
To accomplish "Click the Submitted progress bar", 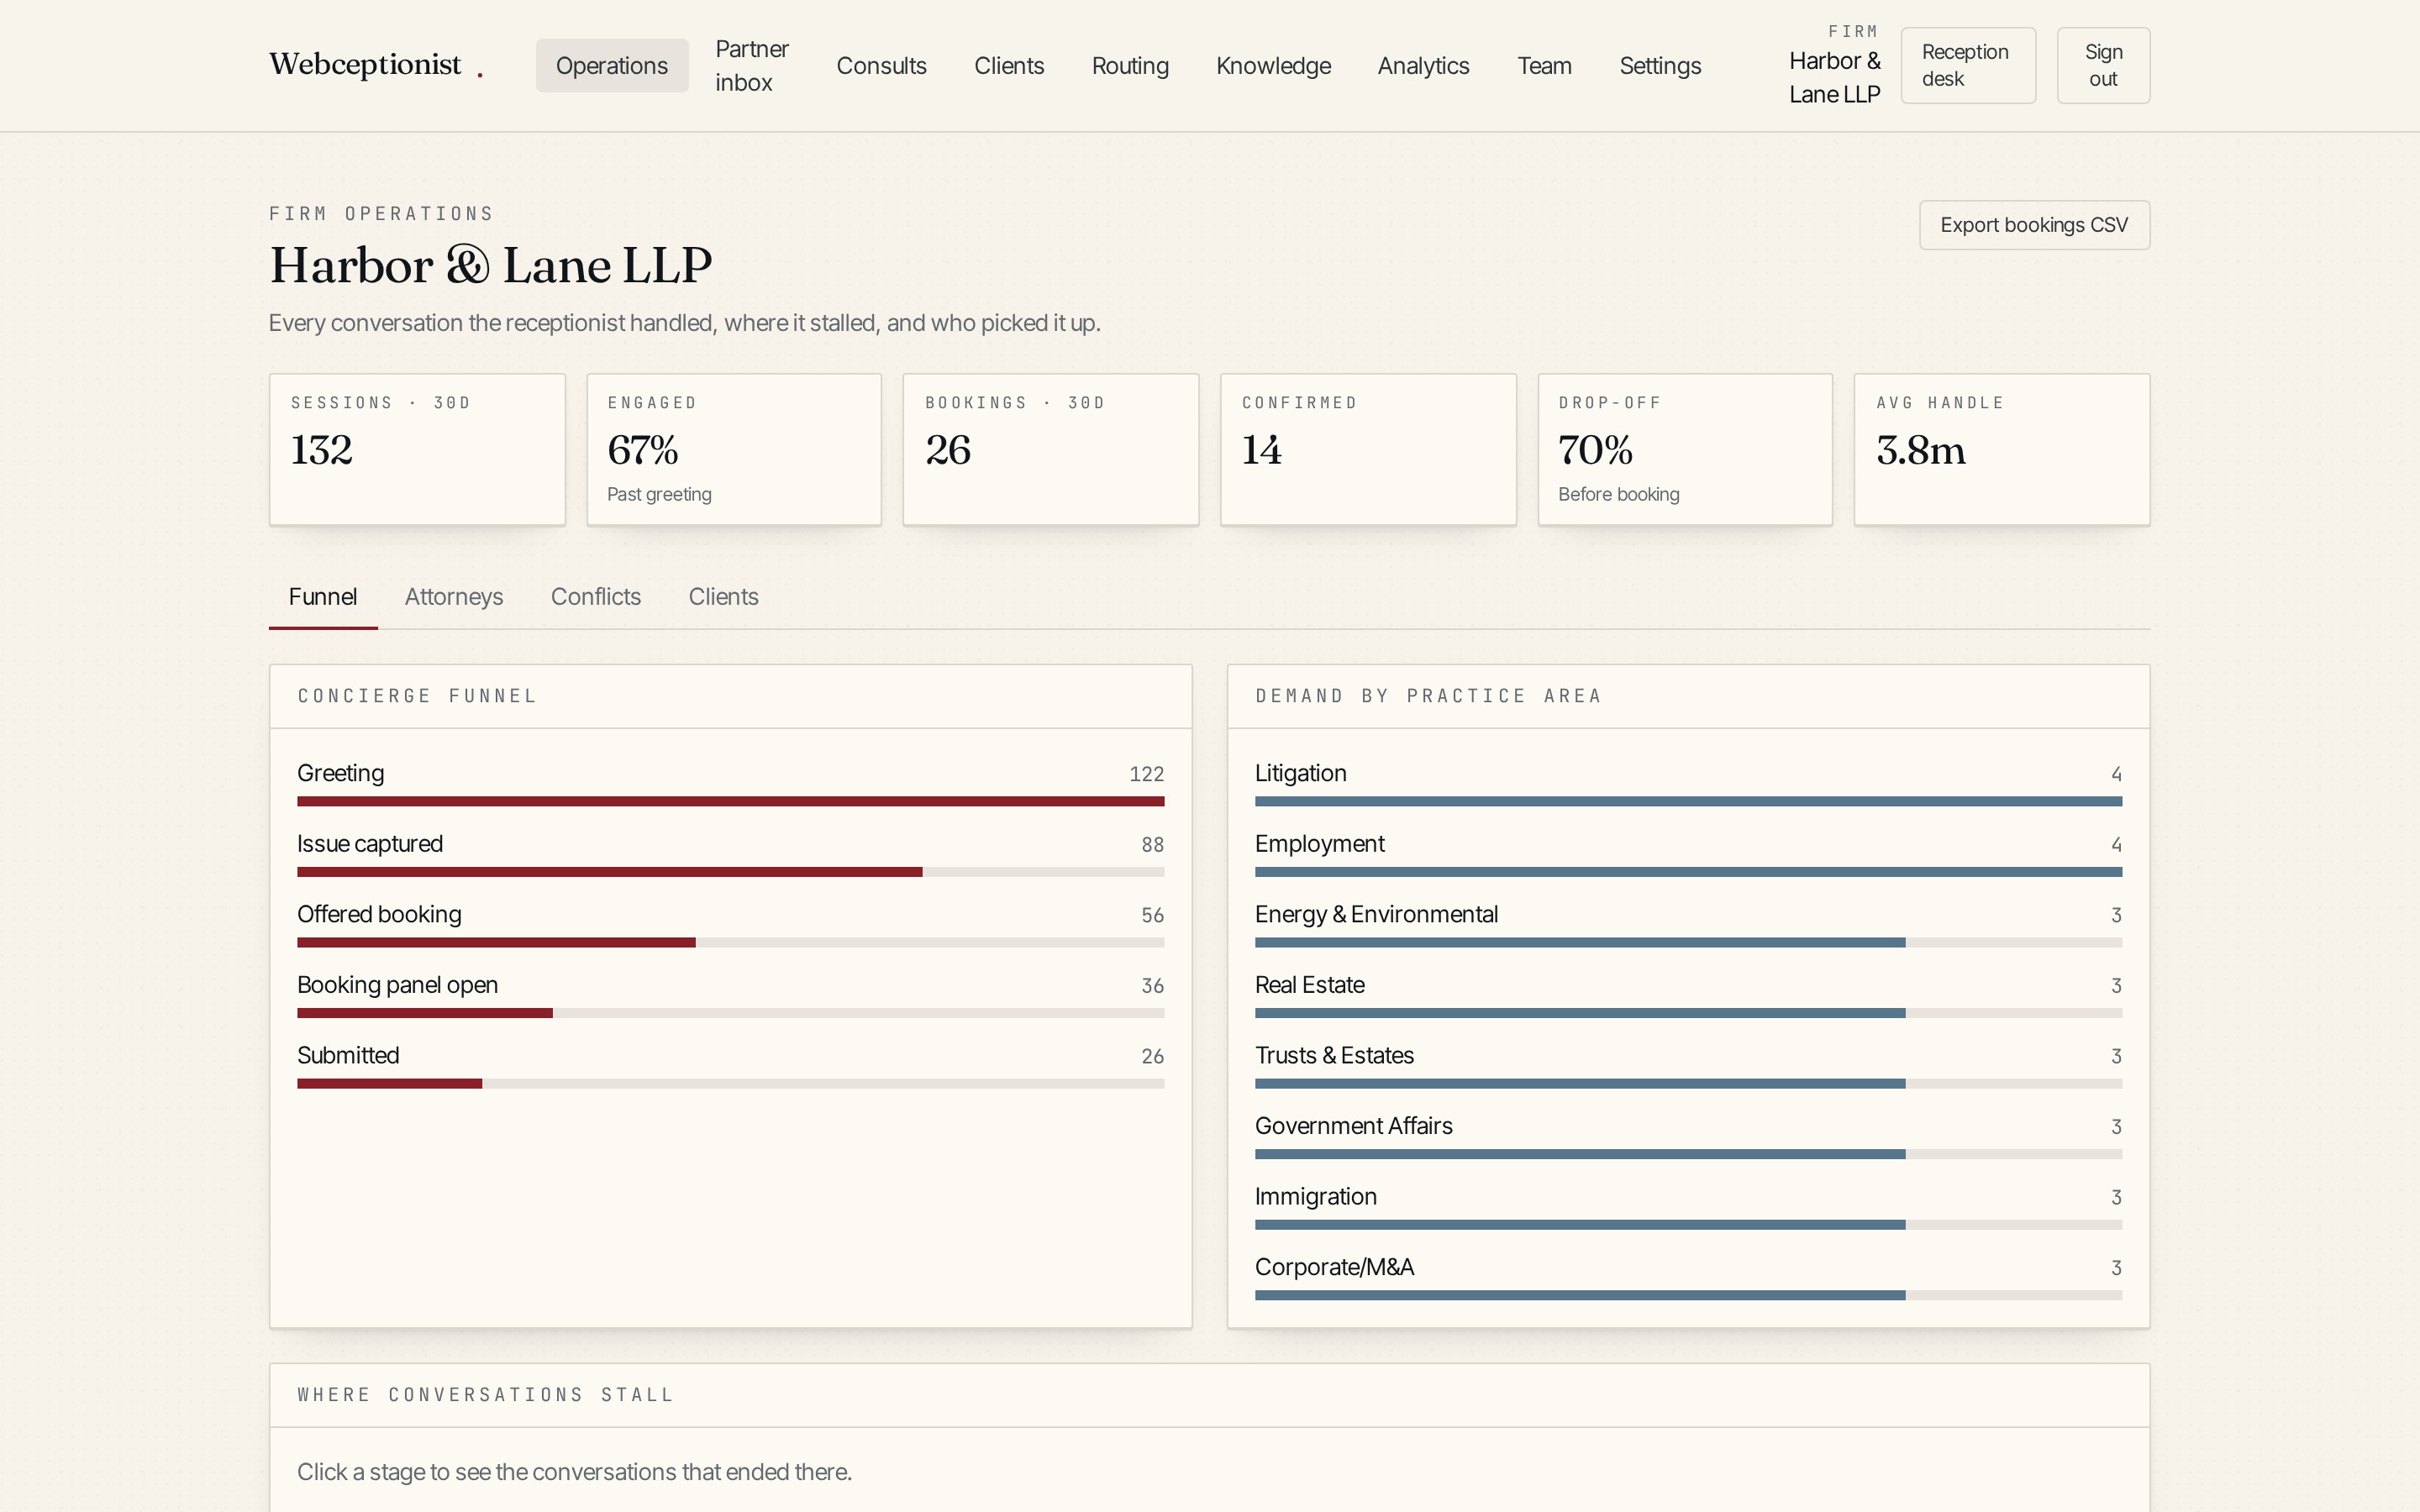I will [x=730, y=1083].
